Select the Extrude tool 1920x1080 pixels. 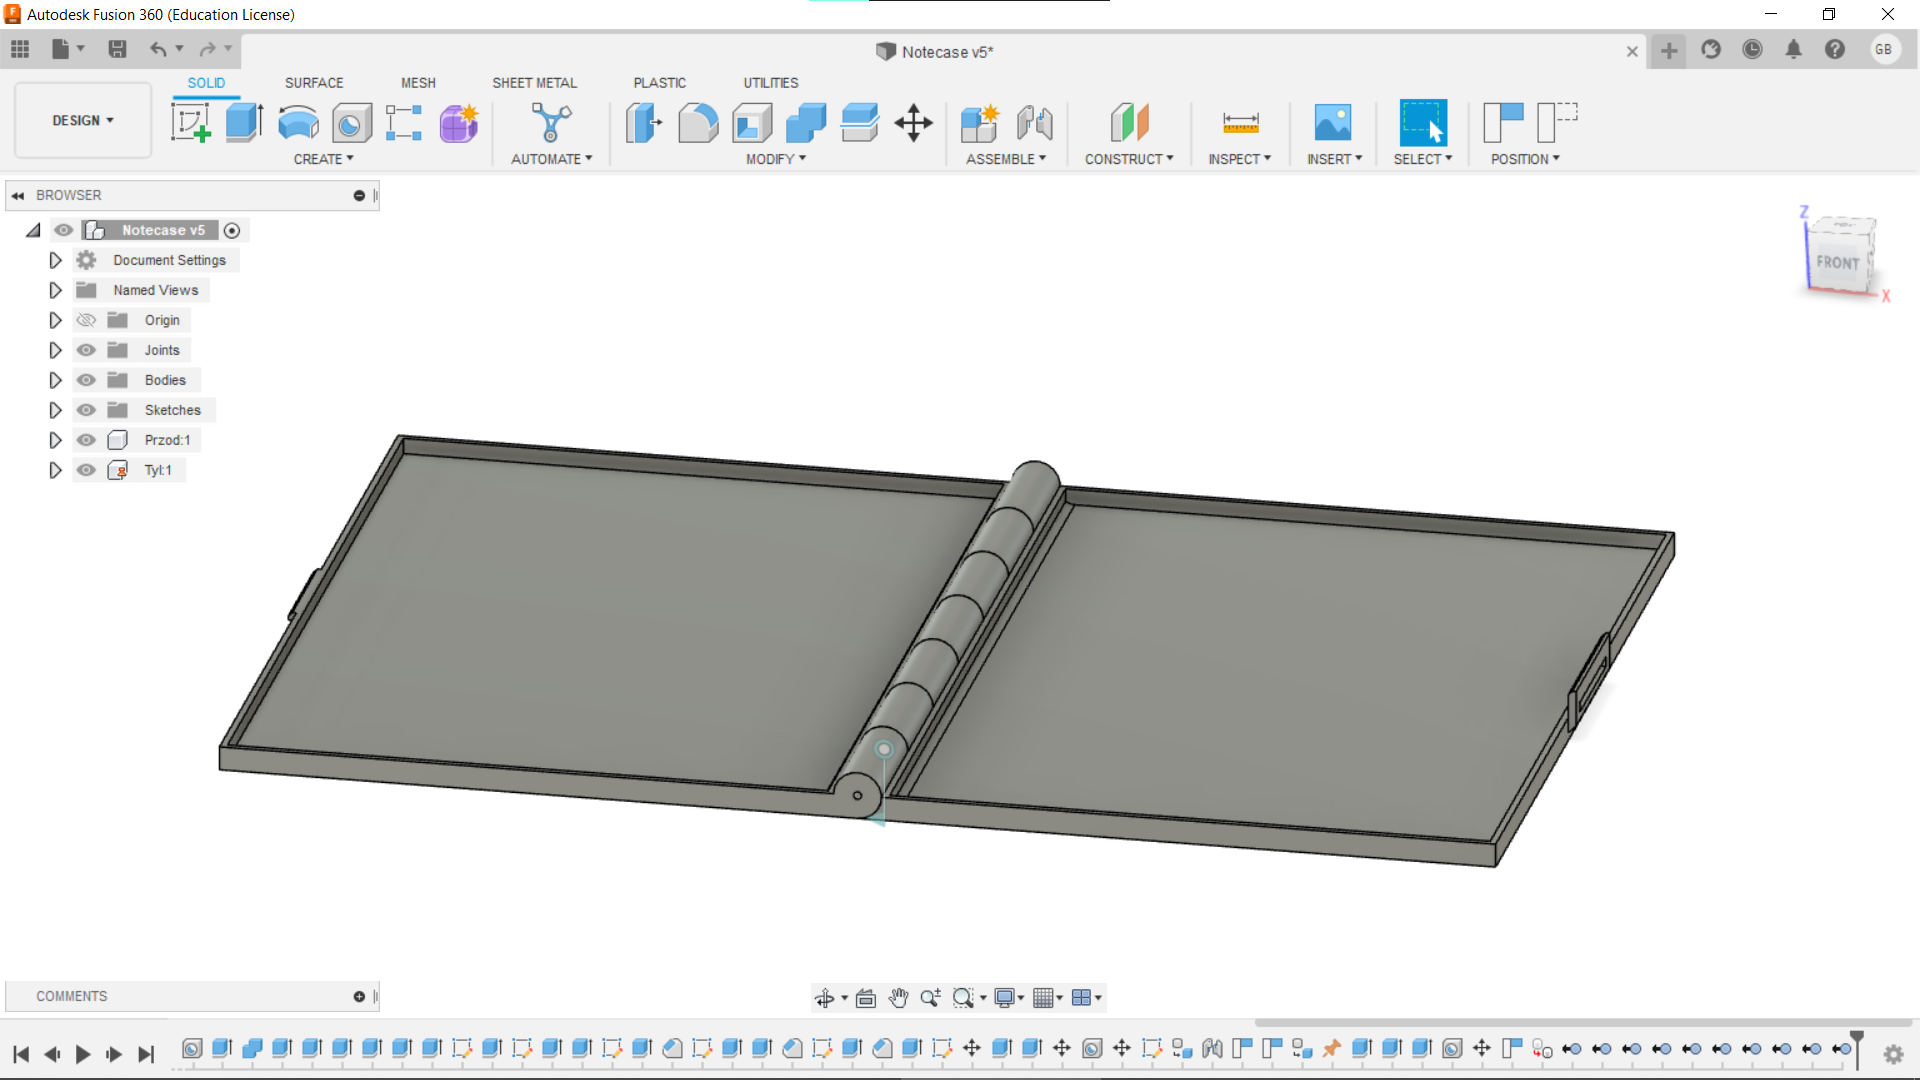pyautogui.click(x=244, y=123)
